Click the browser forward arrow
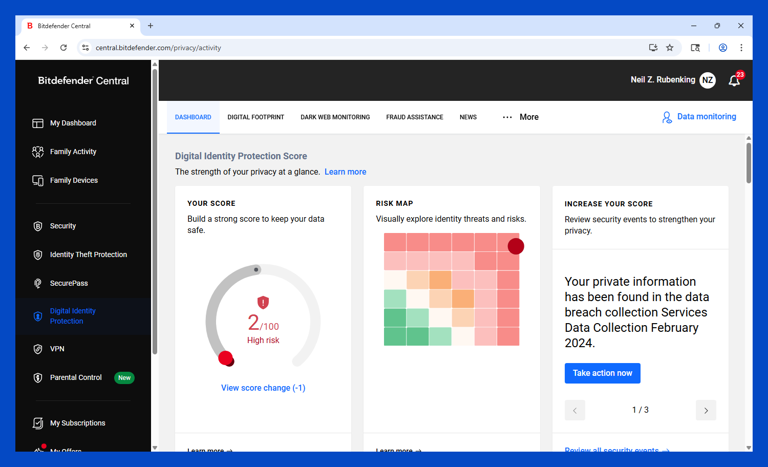 (x=45, y=48)
